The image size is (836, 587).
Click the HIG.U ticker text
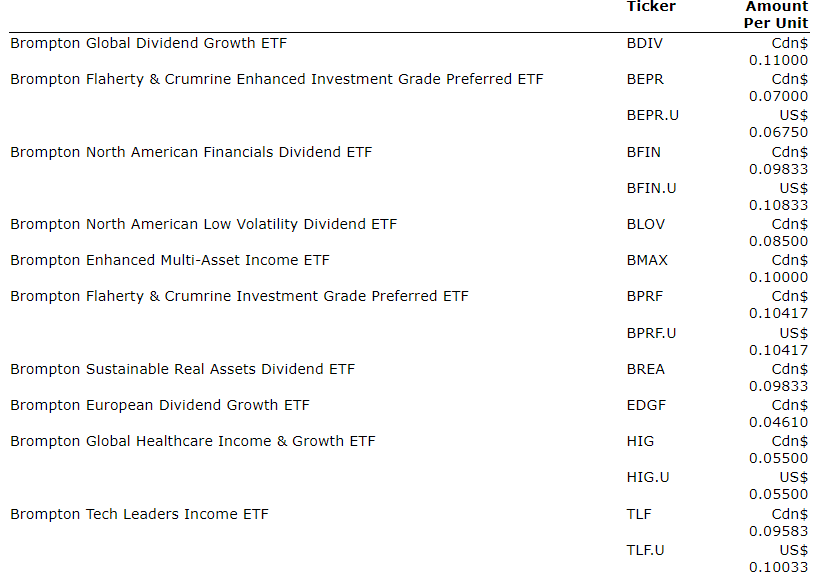click(x=648, y=477)
